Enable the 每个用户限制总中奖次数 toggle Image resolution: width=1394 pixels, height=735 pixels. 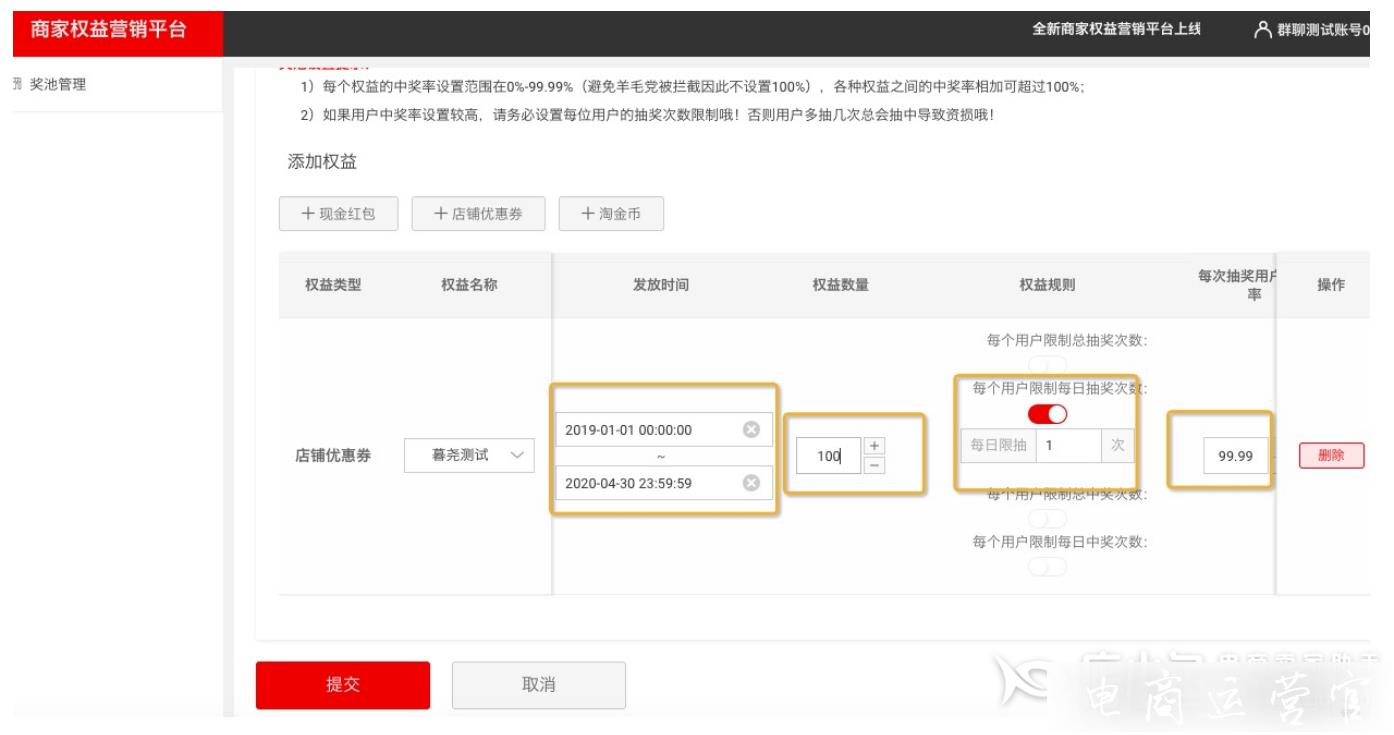[x=1047, y=519]
